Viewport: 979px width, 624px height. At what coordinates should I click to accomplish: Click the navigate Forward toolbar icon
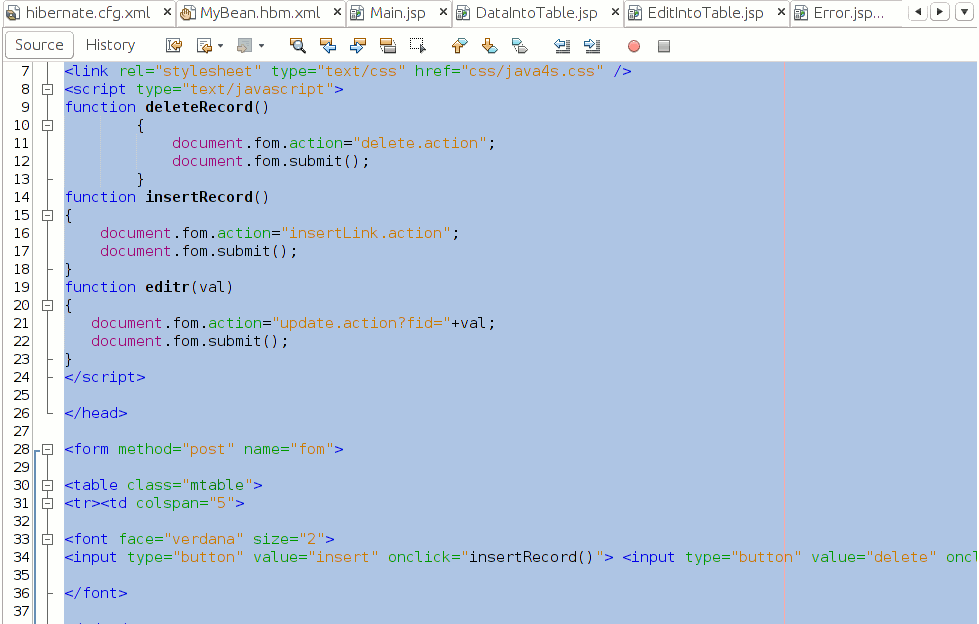244,45
